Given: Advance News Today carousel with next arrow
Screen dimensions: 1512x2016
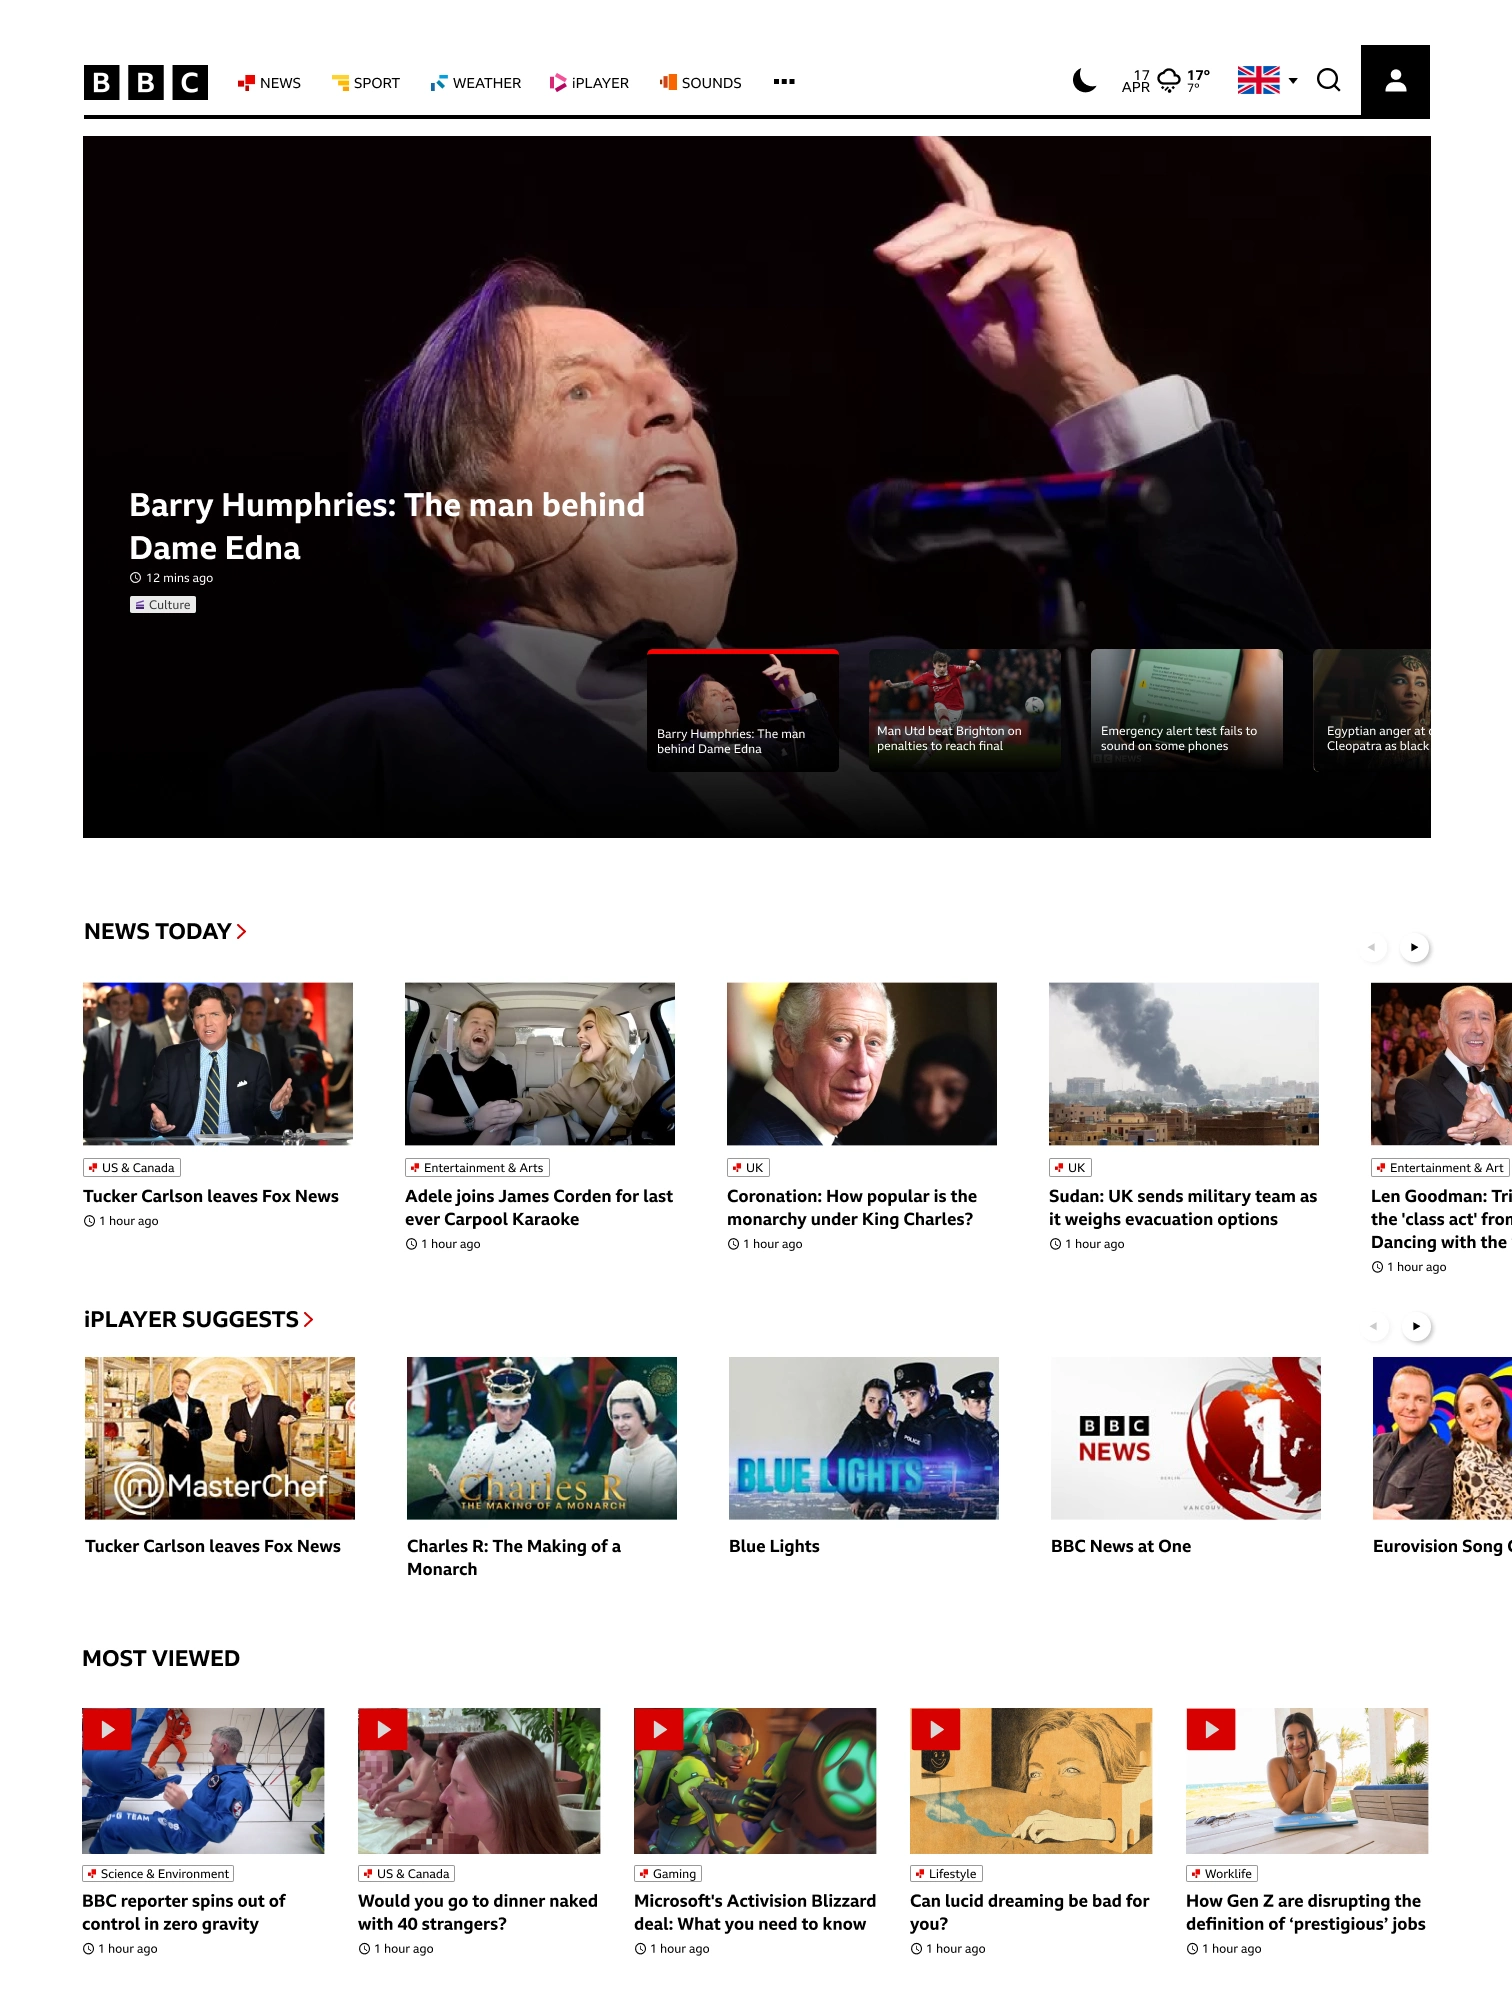Looking at the screenshot, I should click(x=1414, y=947).
